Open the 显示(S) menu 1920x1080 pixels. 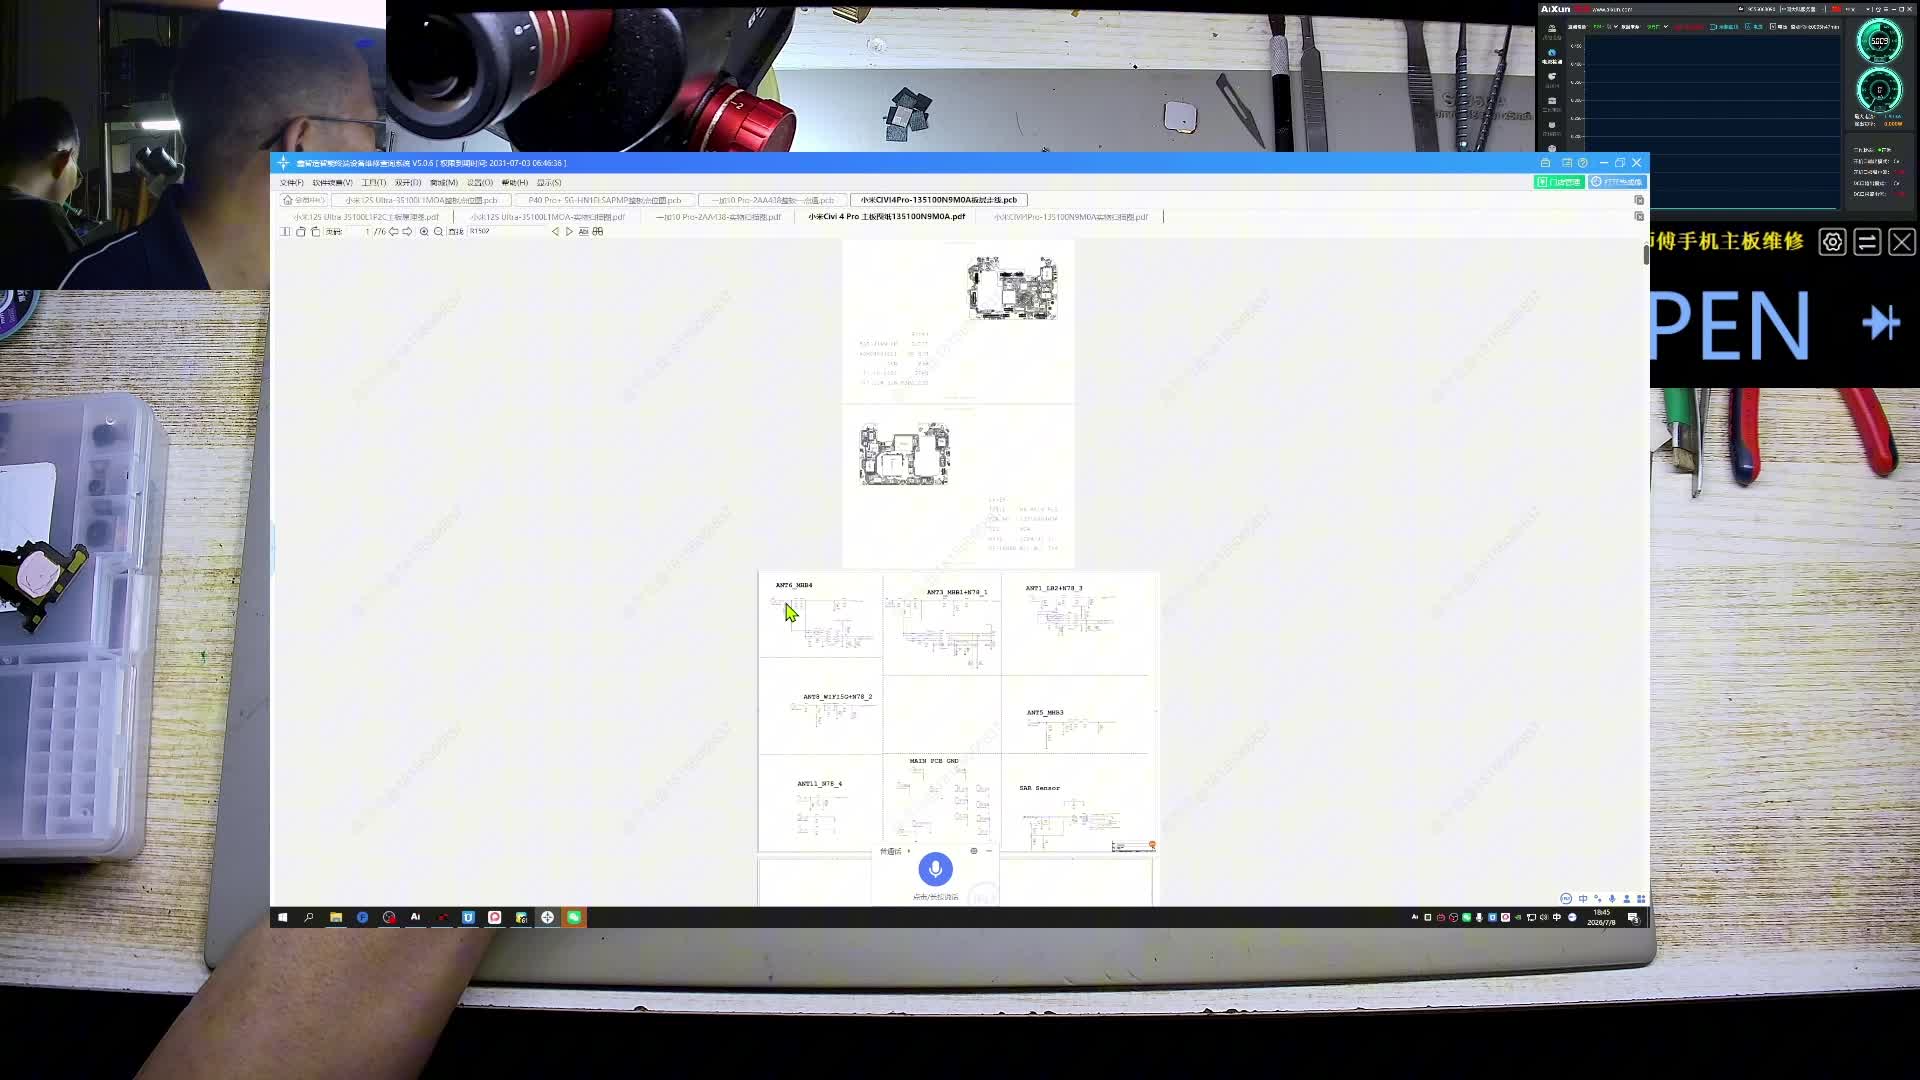(x=549, y=183)
